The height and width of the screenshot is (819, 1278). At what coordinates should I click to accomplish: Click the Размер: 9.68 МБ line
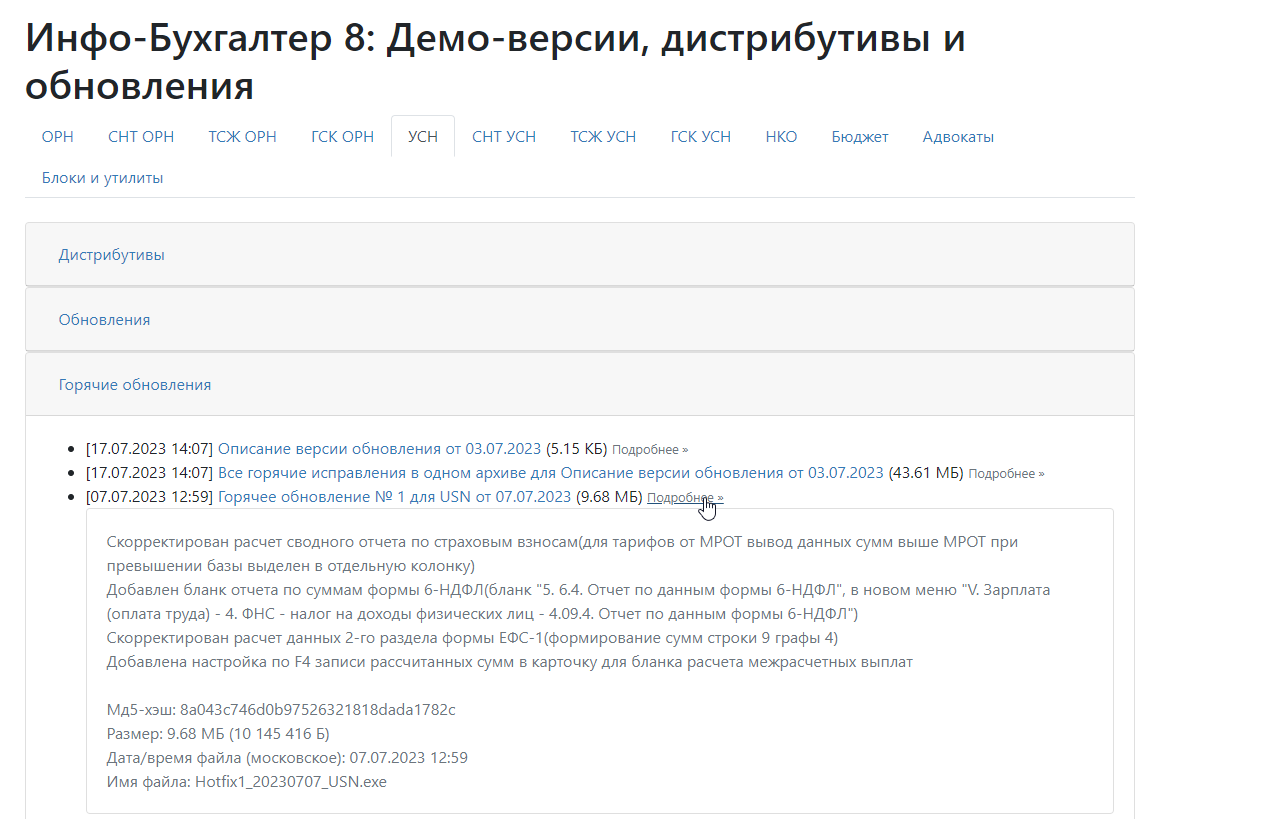(218, 734)
